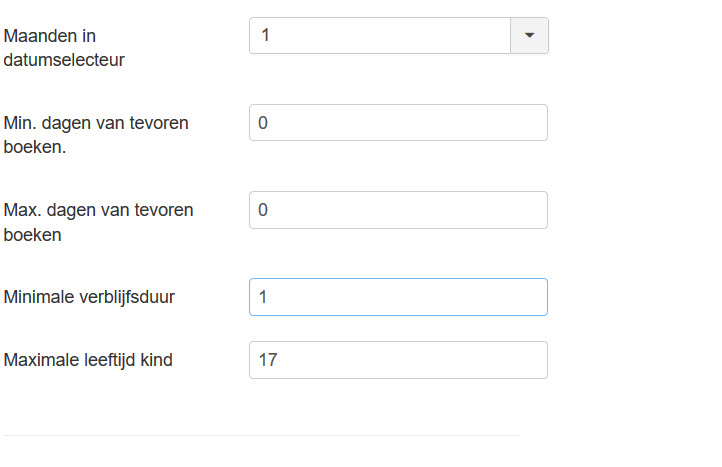This screenshot has height=467, width=722.
Task: Place cursor after 17 in child age field
Action: [279, 360]
